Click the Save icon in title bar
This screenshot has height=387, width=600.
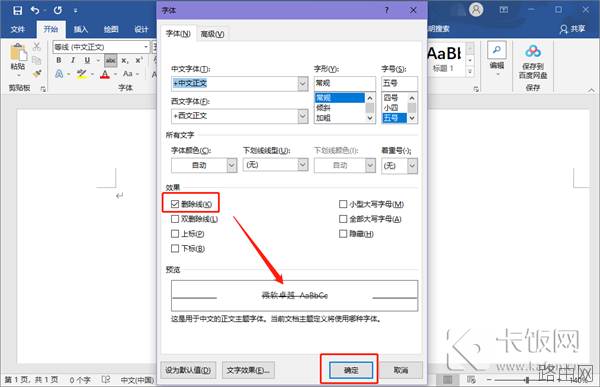(18, 10)
